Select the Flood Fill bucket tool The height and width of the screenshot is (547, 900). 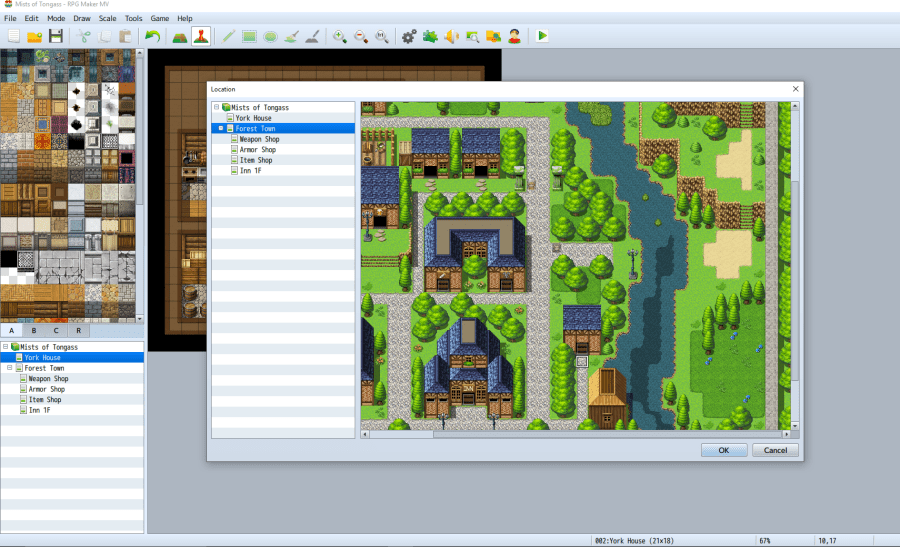pos(290,36)
